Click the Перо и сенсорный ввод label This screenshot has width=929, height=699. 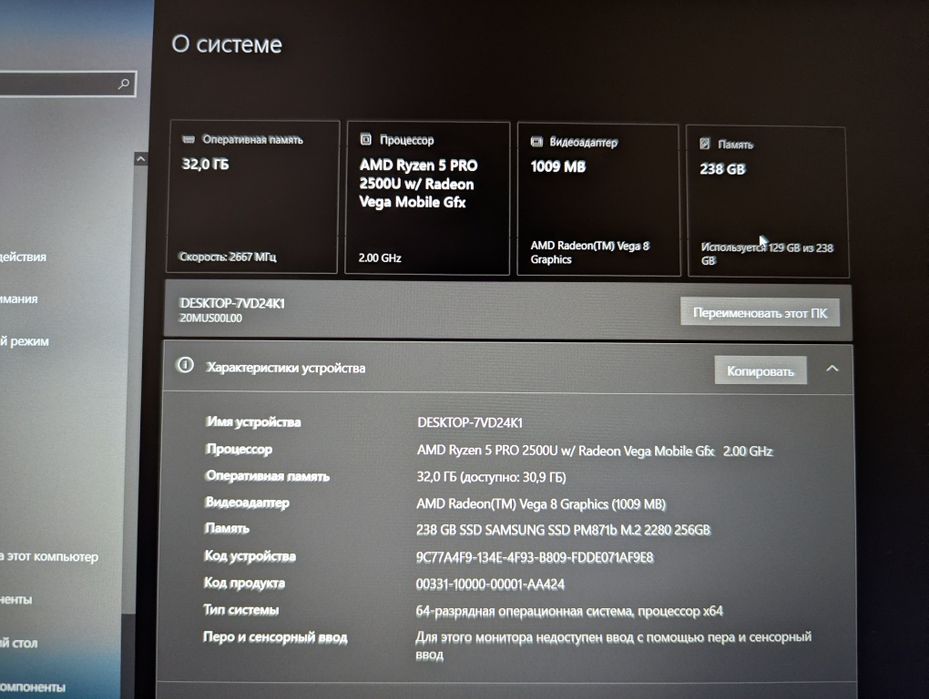[275, 637]
